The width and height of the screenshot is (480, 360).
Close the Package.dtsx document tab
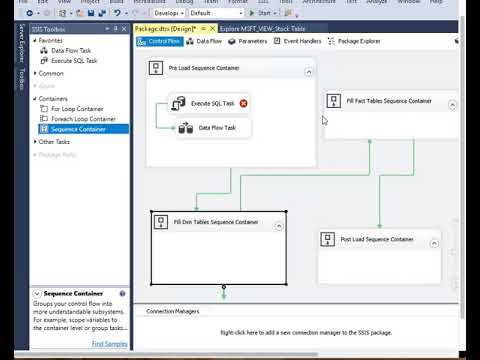212,29
